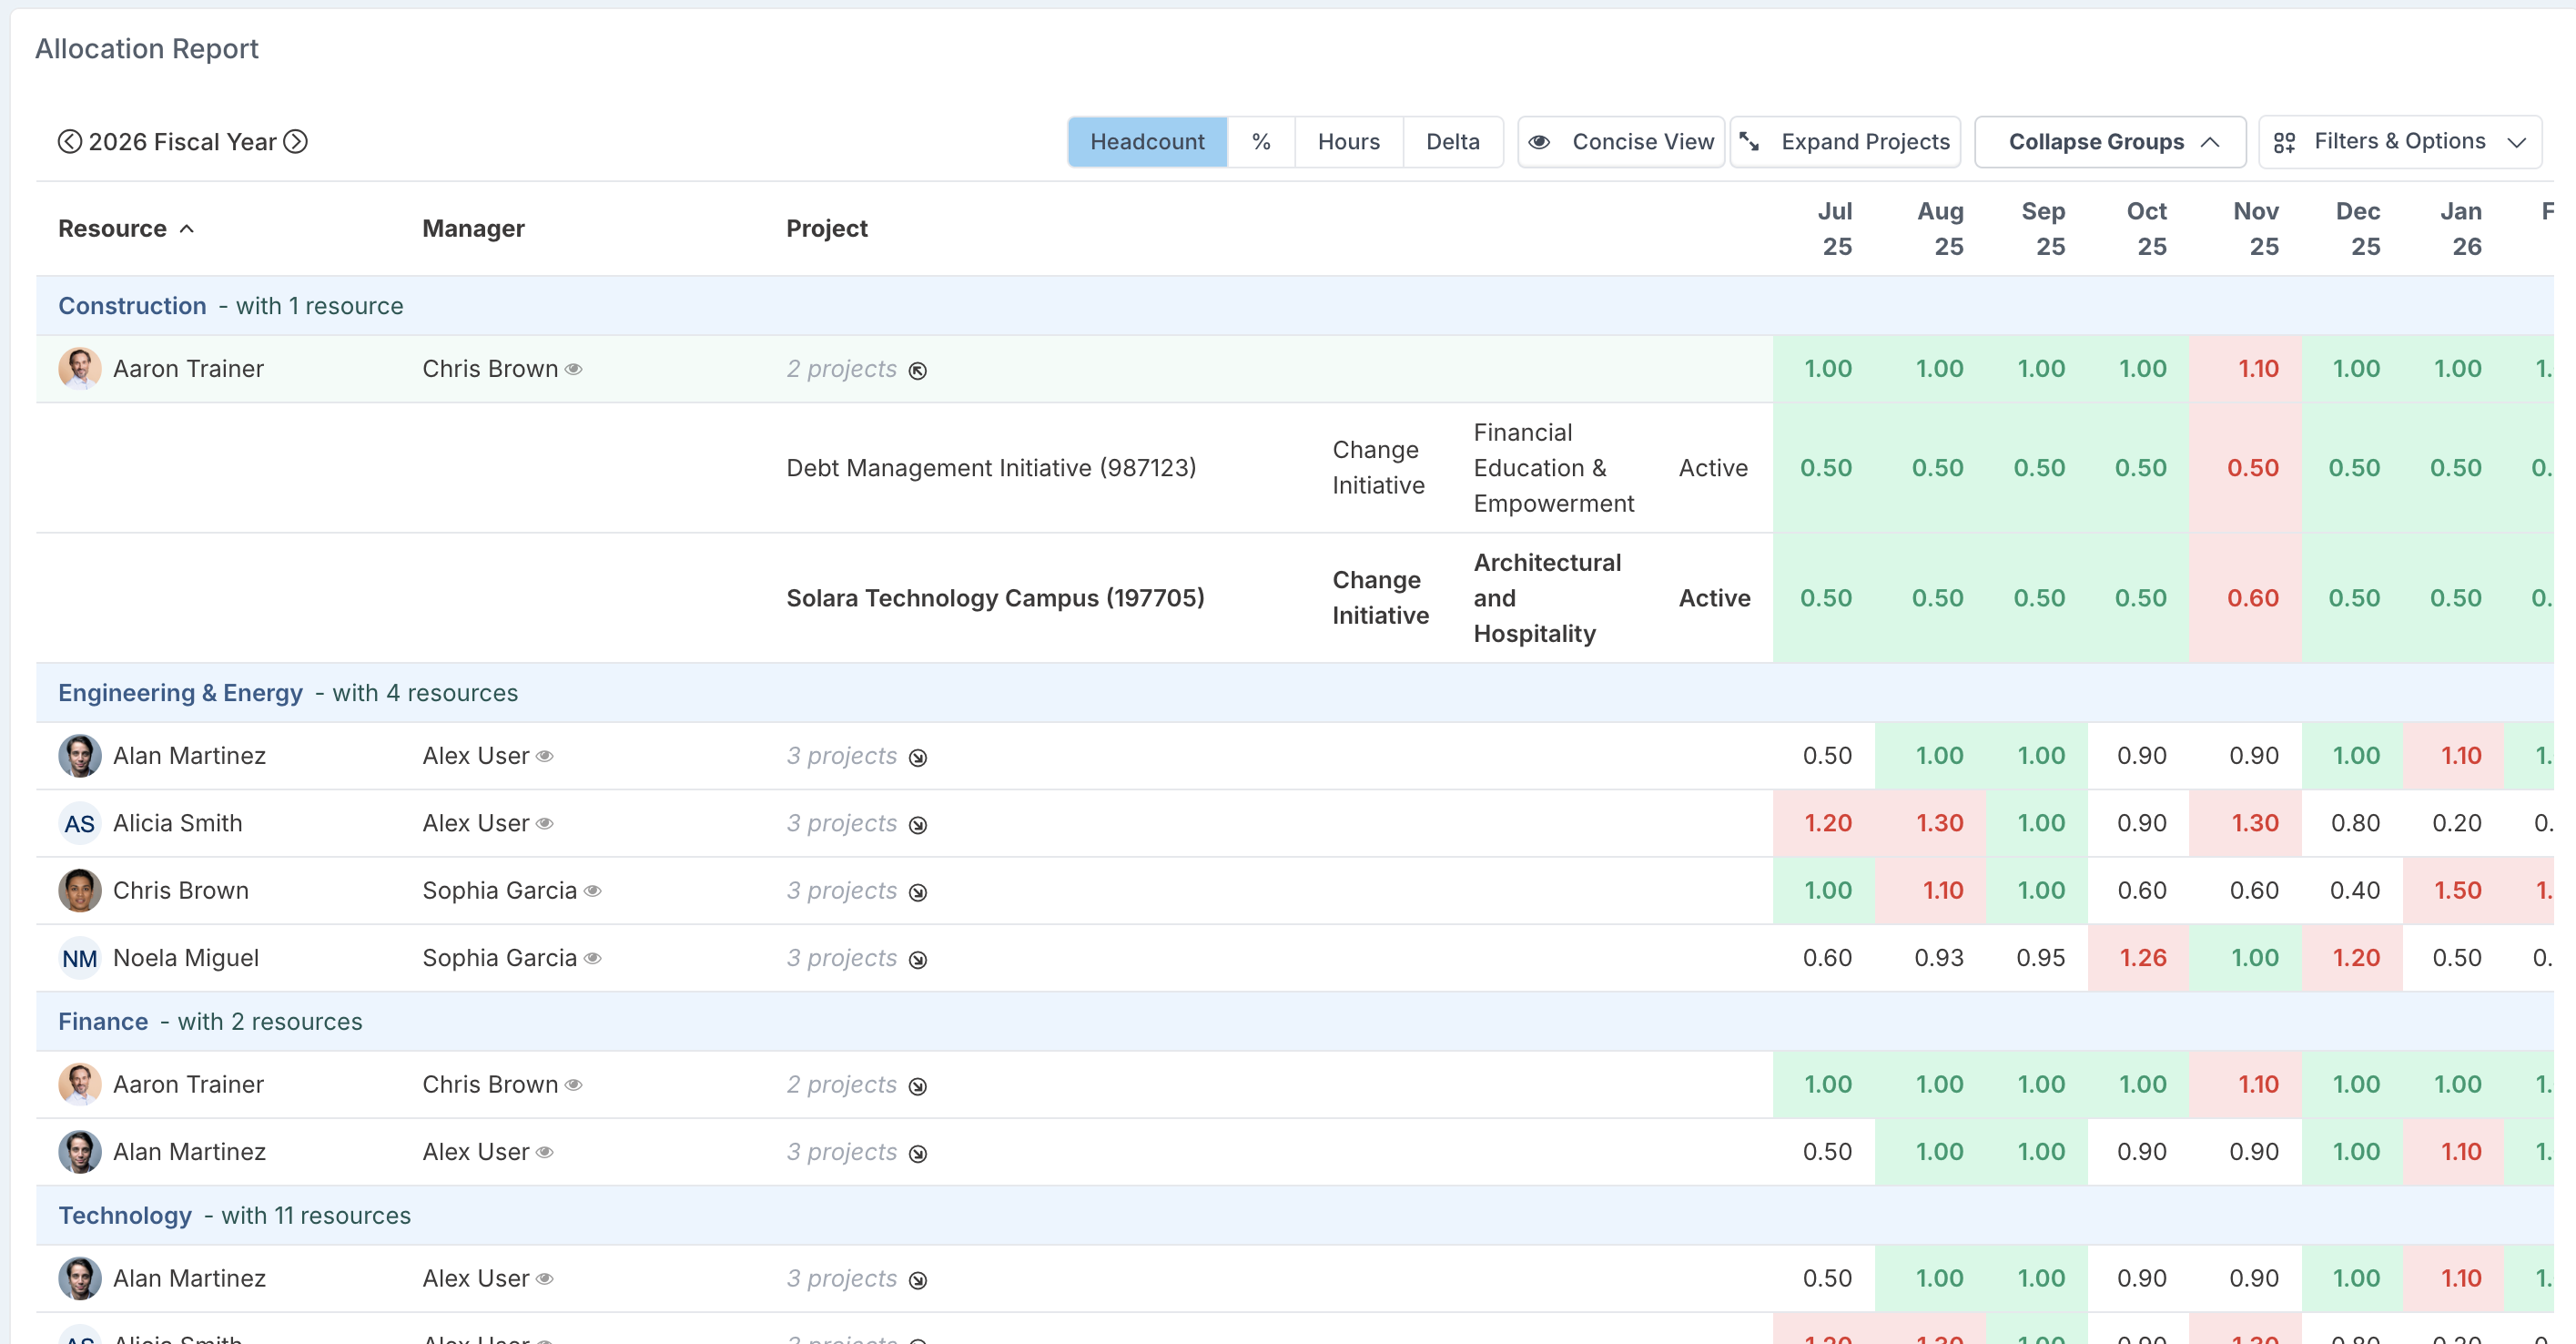The height and width of the screenshot is (1344, 2576).
Task: Click Filters & Options grid icon
Action: tap(2284, 142)
